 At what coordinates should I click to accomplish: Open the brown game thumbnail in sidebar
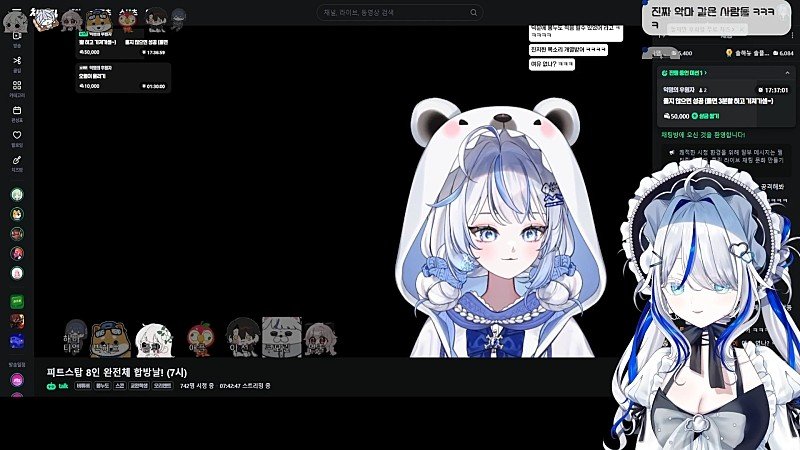[17, 321]
